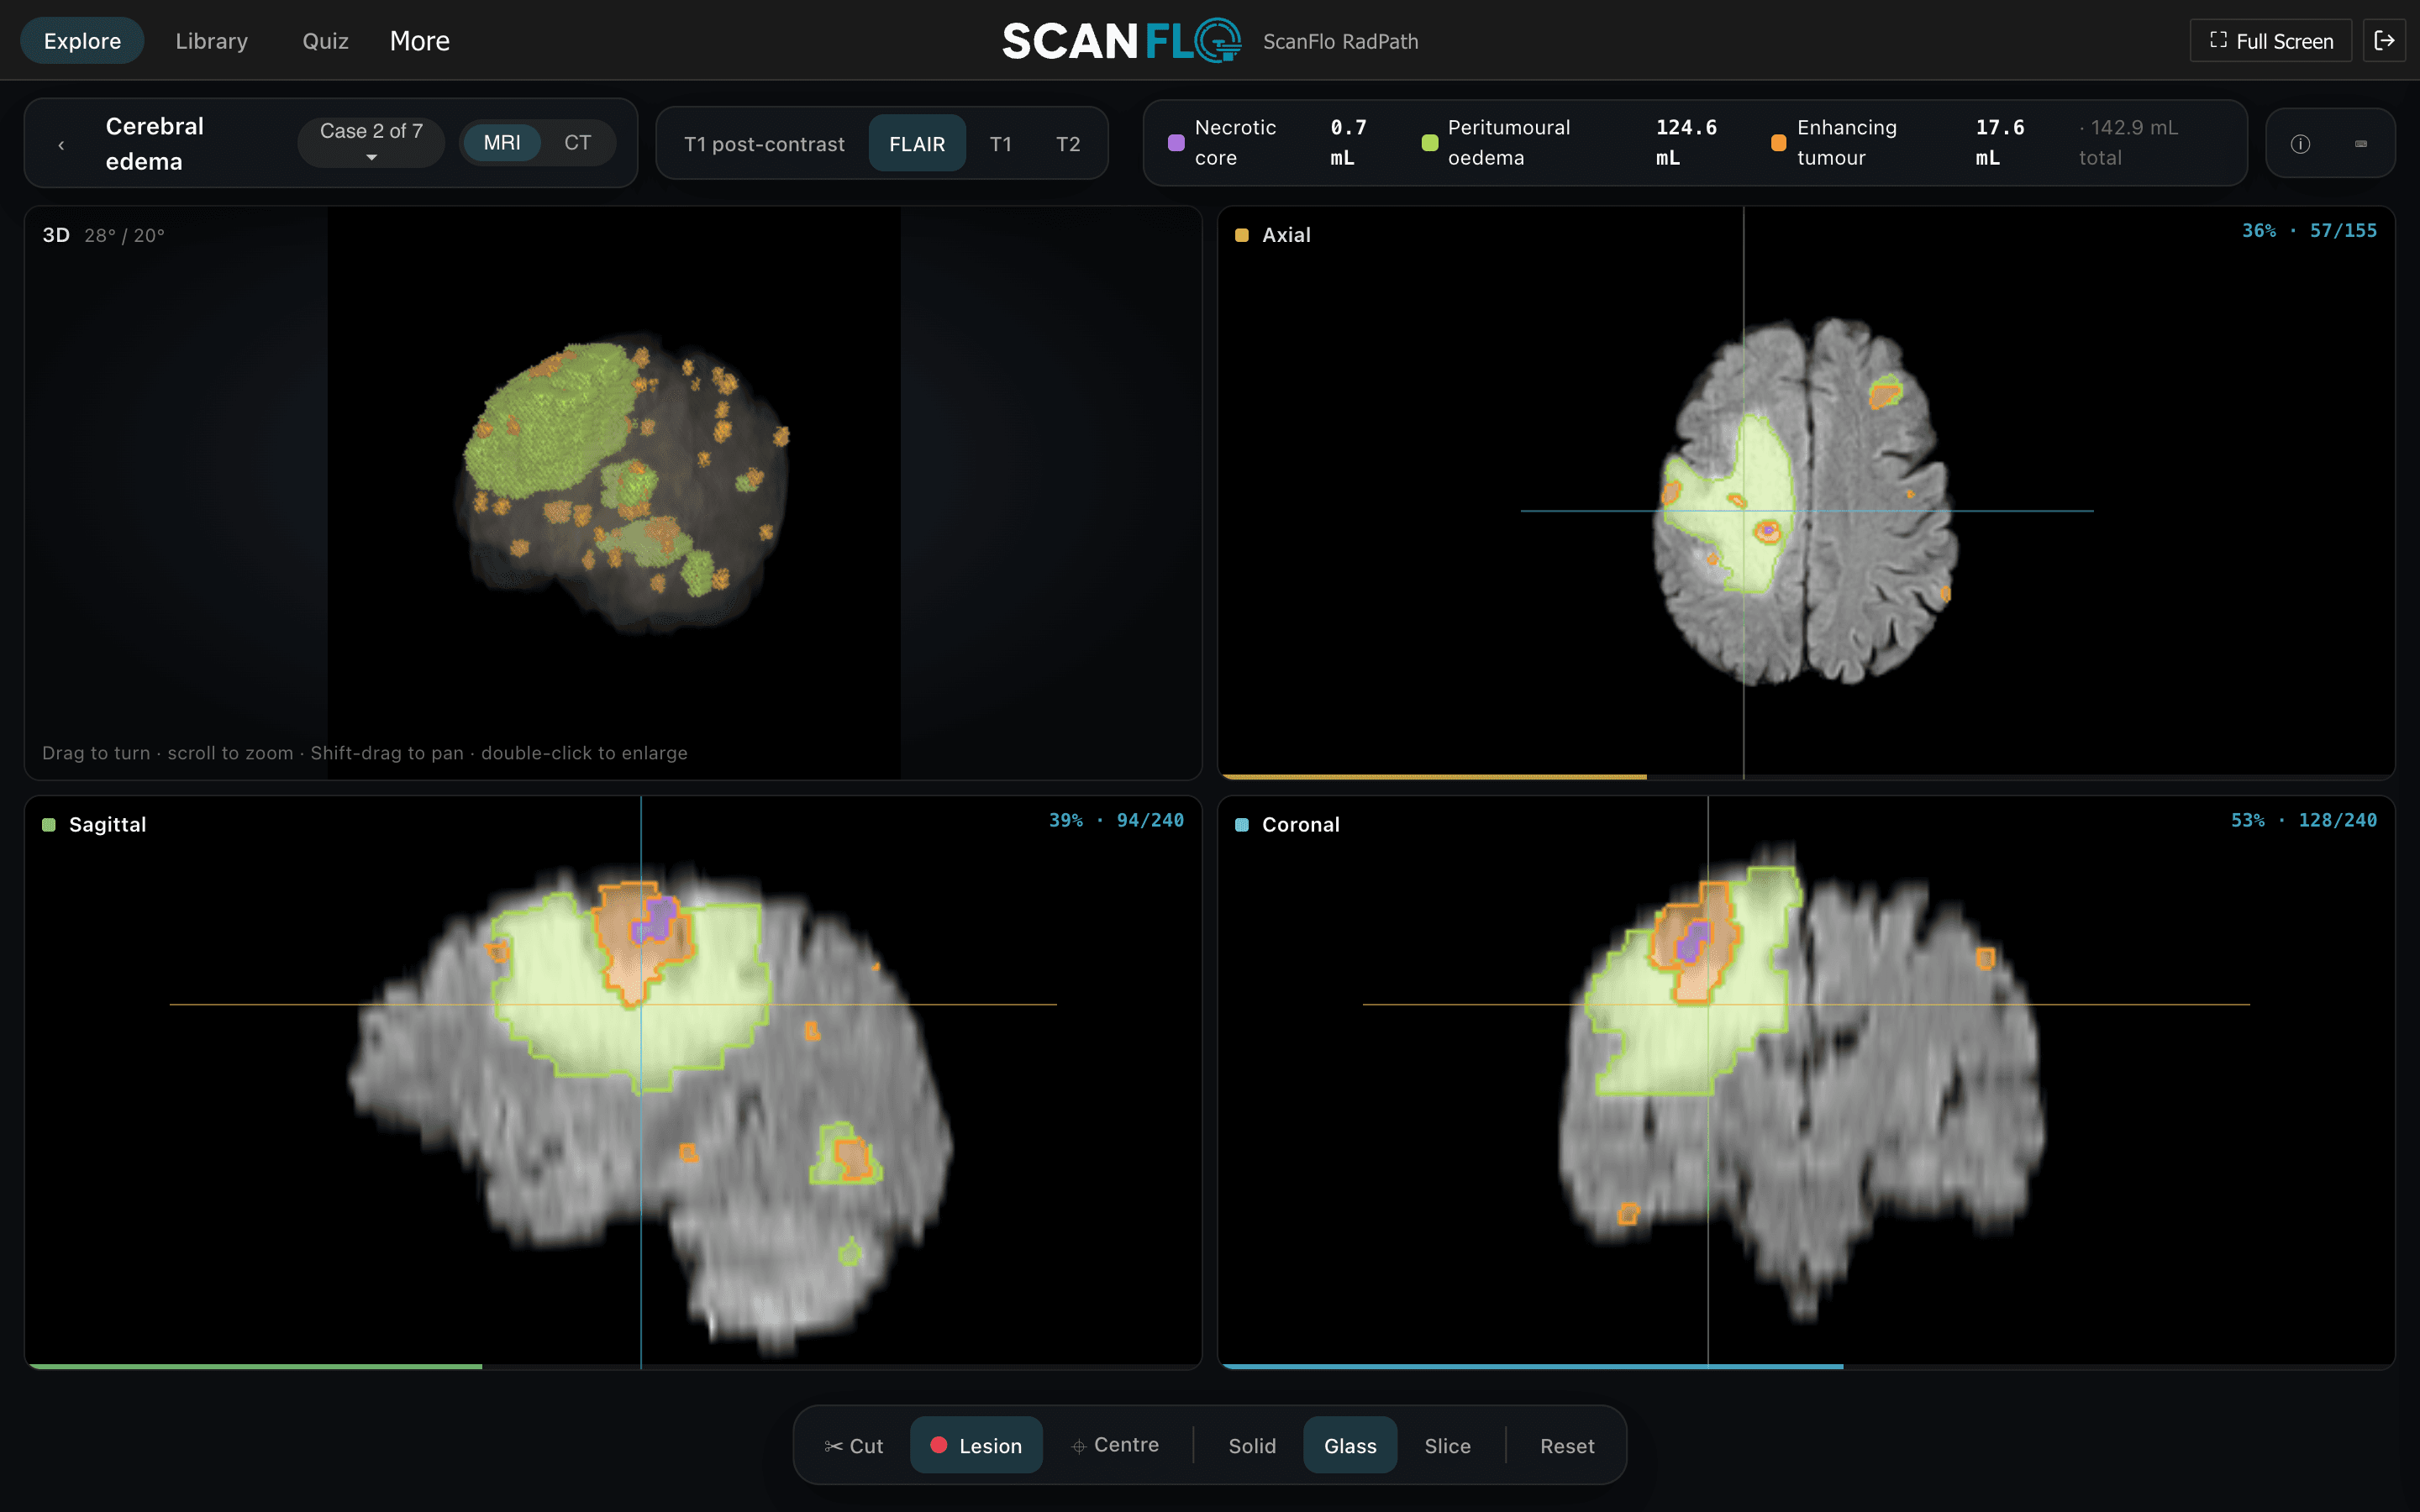2420x1512 pixels.
Task: Click the exit icon beside Full Screen
Action: [2384, 41]
